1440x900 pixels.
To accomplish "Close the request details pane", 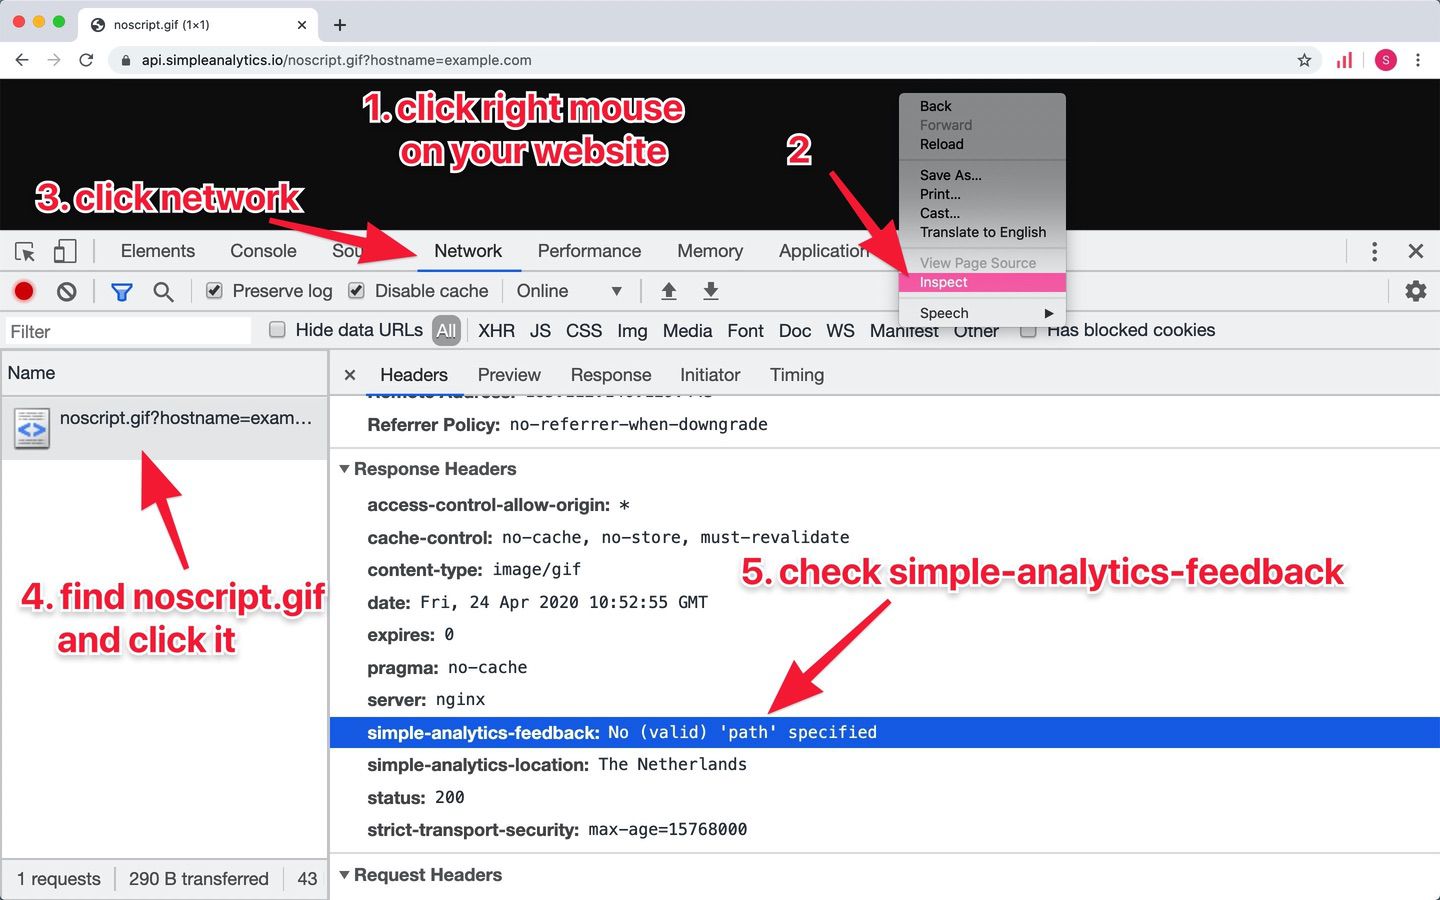I will (x=350, y=375).
